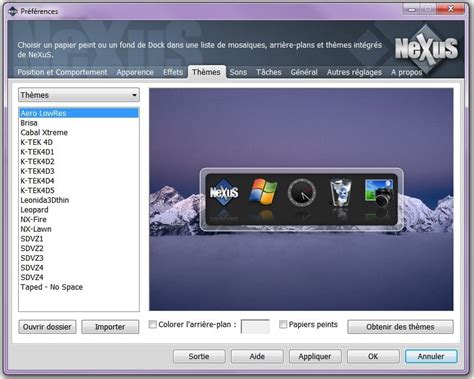Select the Taped - No Space theme

point(79,287)
